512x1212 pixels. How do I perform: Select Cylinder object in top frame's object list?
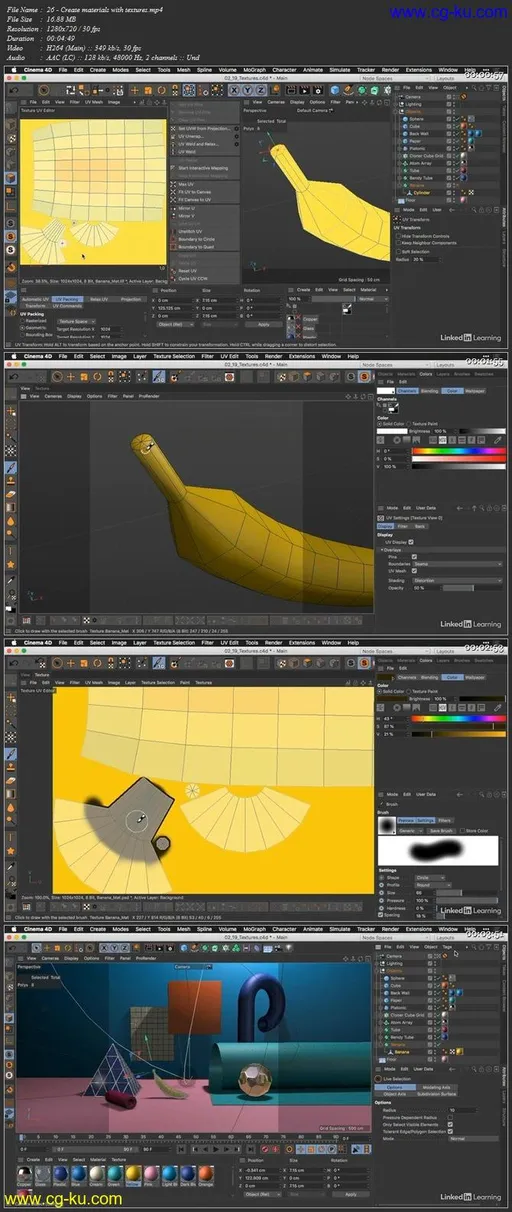[421, 193]
